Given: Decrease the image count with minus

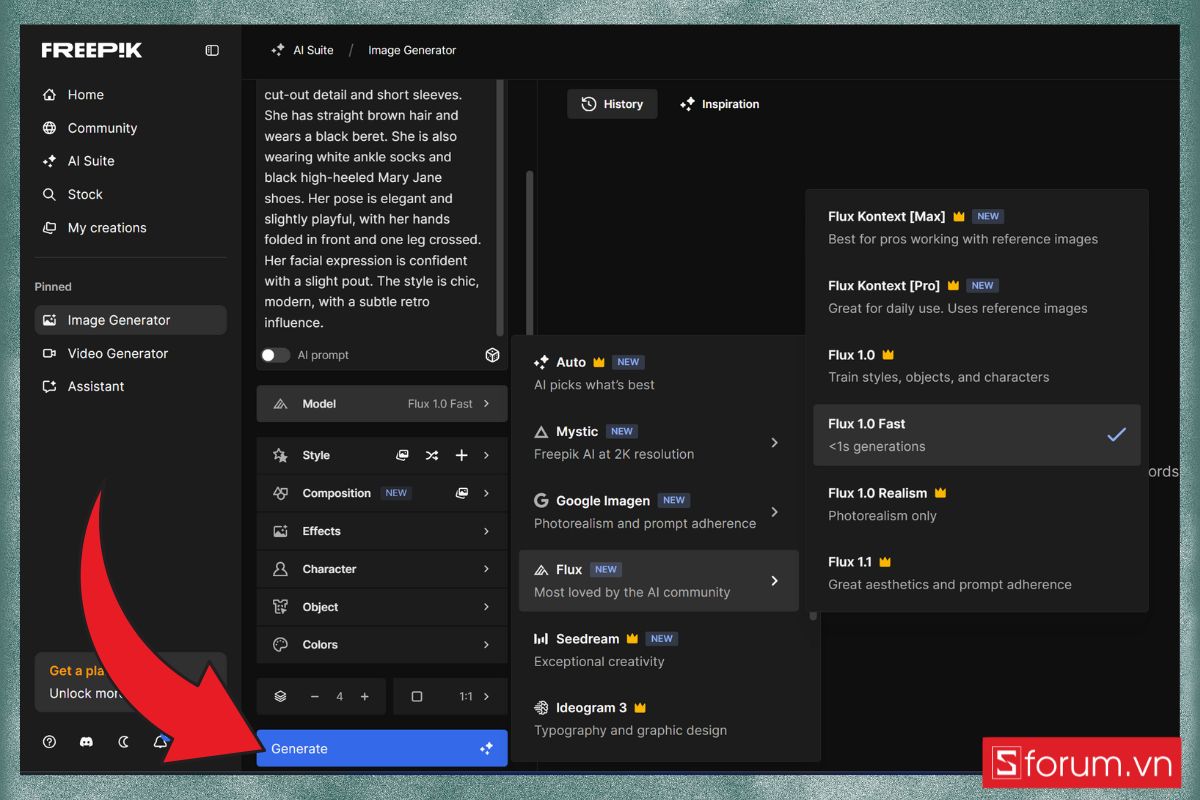Looking at the screenshot, I should (314, 696).
